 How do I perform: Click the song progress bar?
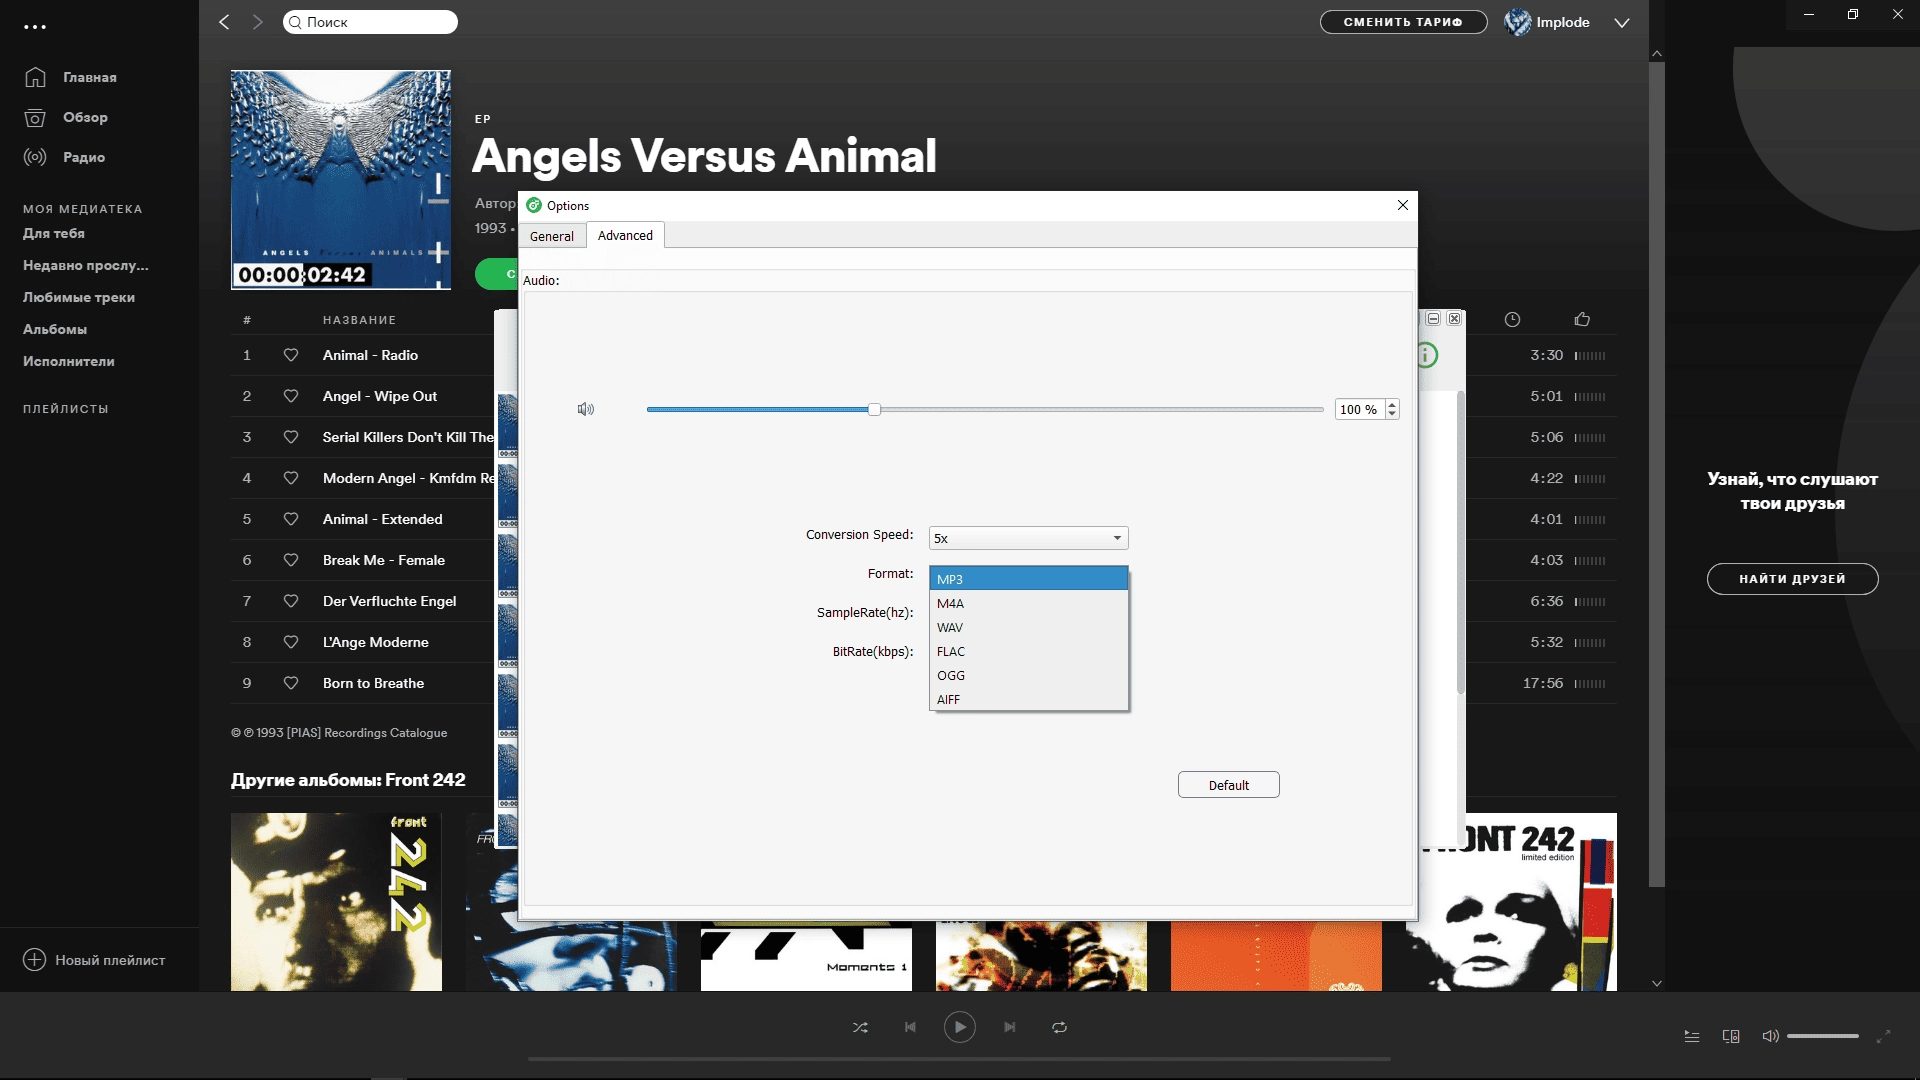click(959, 1058)
